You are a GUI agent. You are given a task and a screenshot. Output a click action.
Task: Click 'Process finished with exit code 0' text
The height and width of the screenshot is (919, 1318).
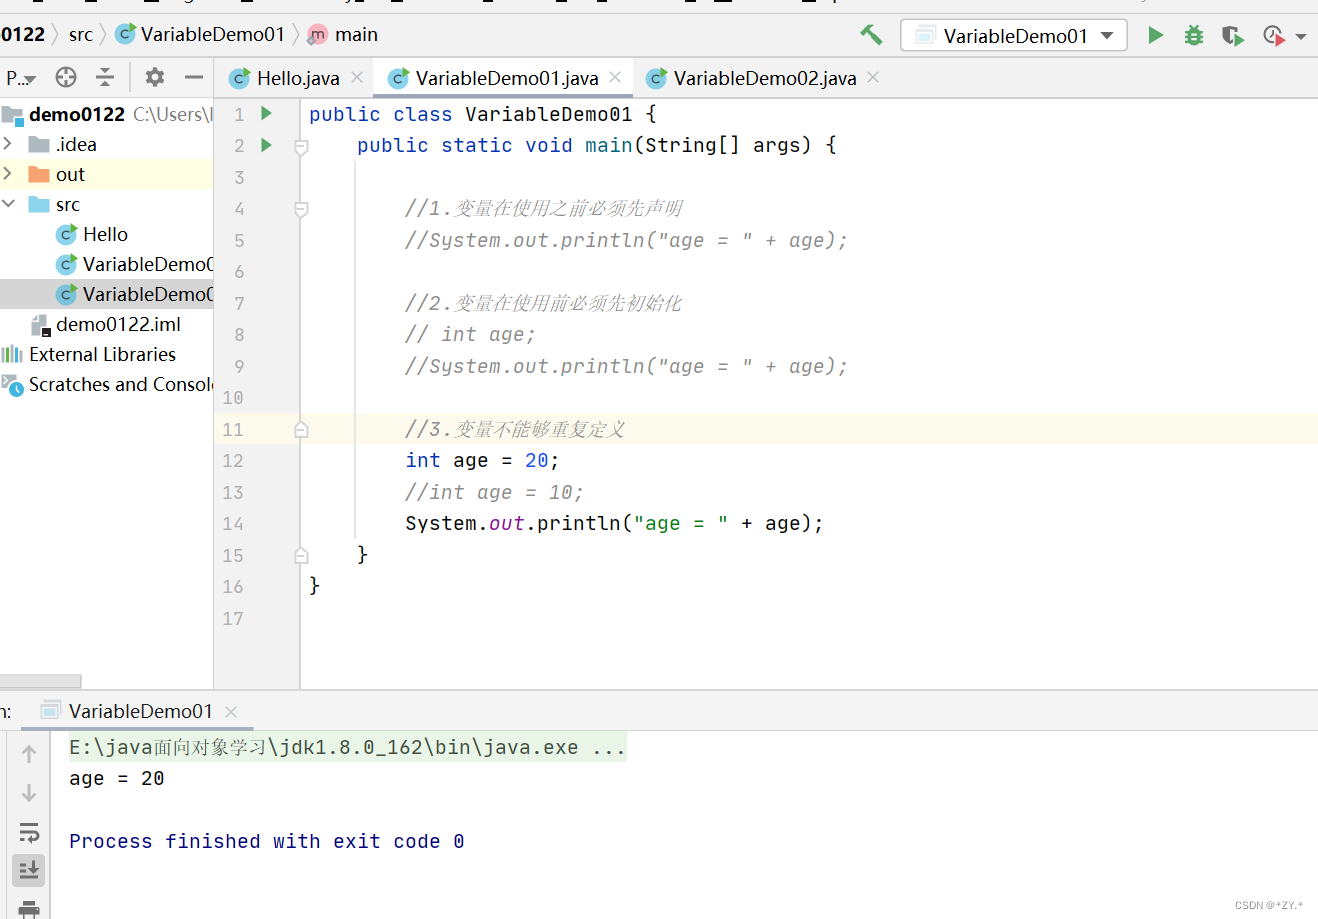coord(266,841)
